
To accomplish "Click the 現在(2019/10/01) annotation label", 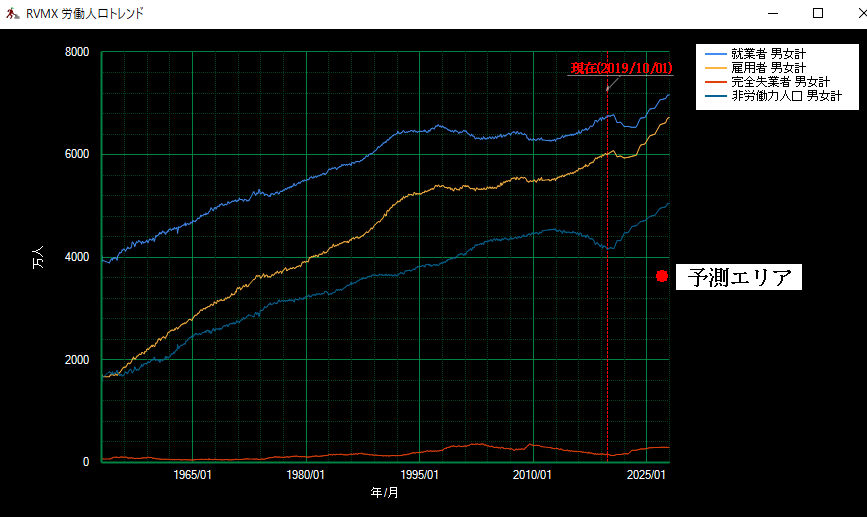I will (x=621, y=68).
